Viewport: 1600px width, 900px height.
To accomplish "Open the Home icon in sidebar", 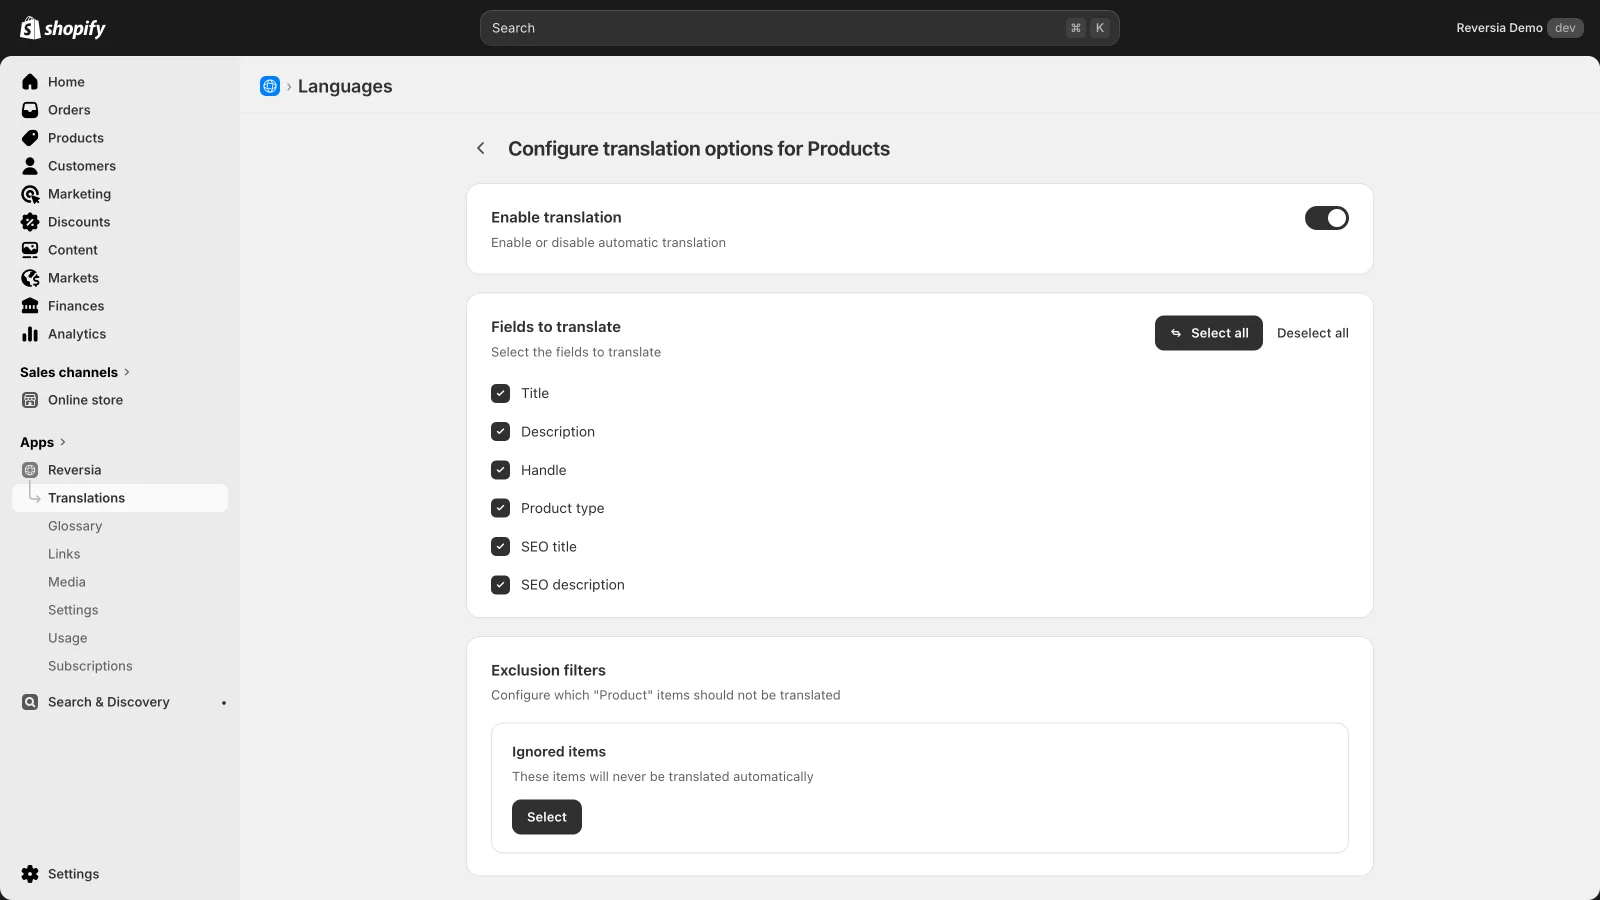I will click(x=30, y=82).
